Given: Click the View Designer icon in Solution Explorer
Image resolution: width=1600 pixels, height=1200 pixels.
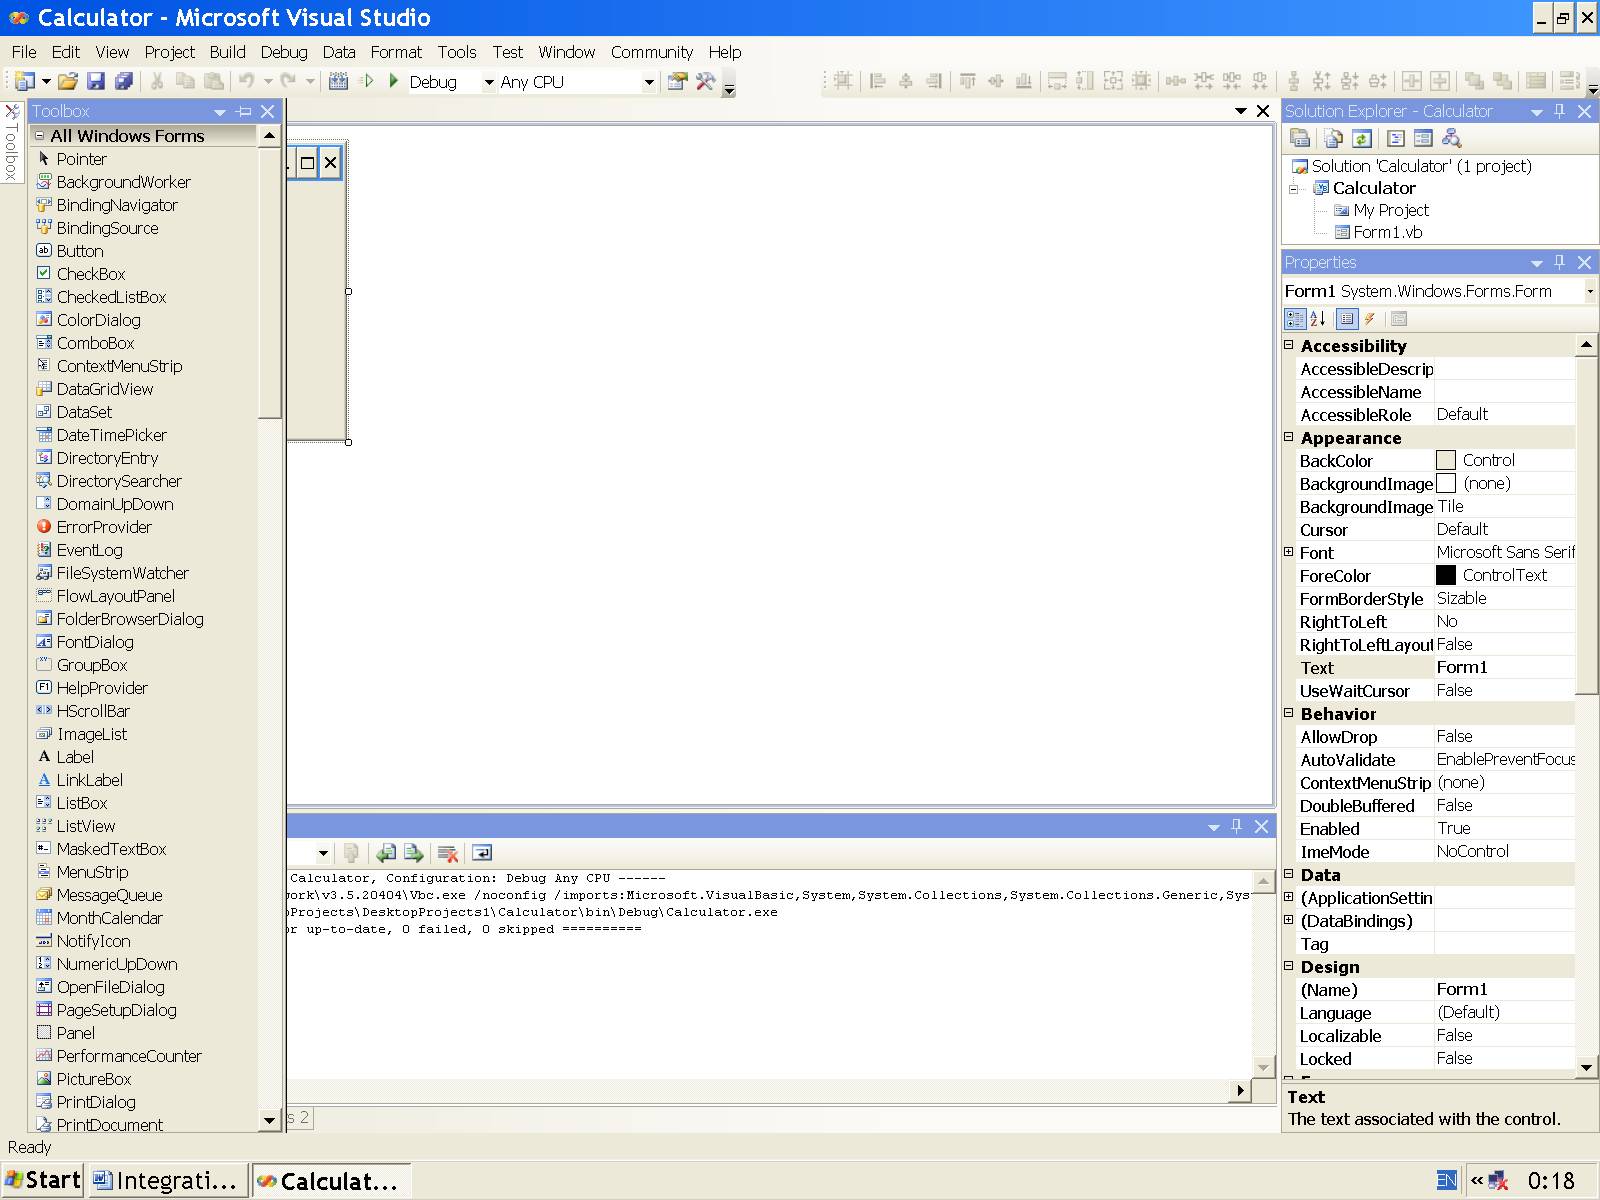Looking at the screenshot, I should 1423,139.
